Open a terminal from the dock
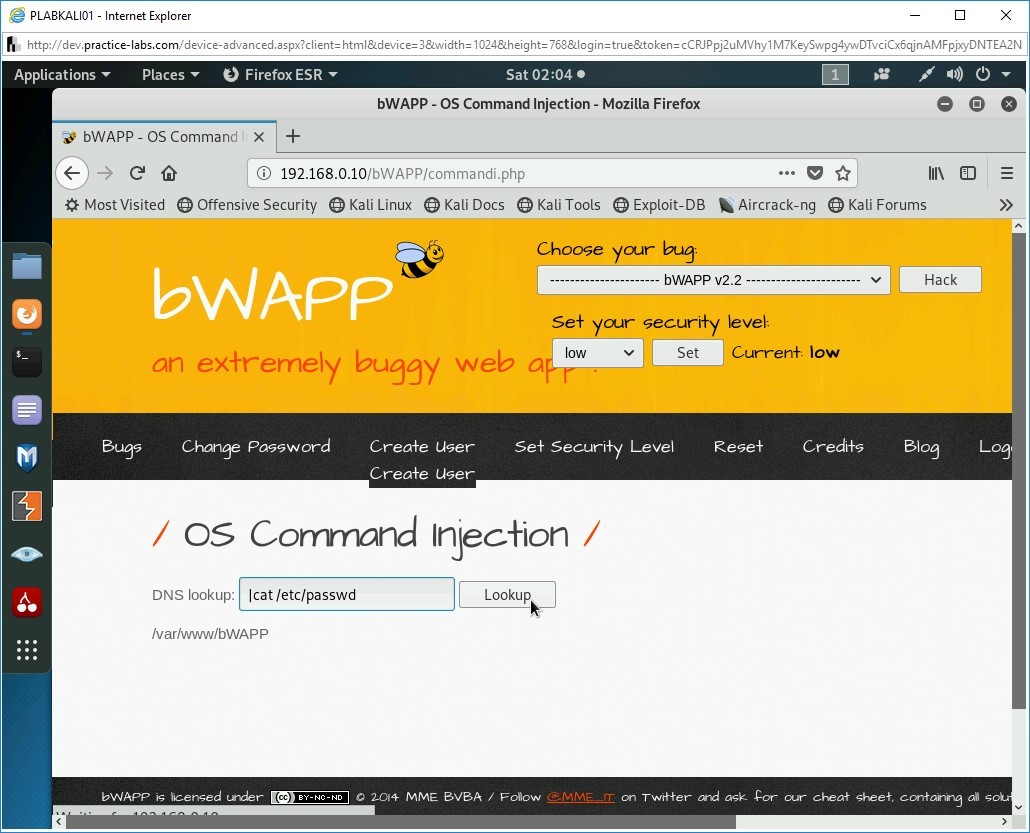 [x=27, y=362]
